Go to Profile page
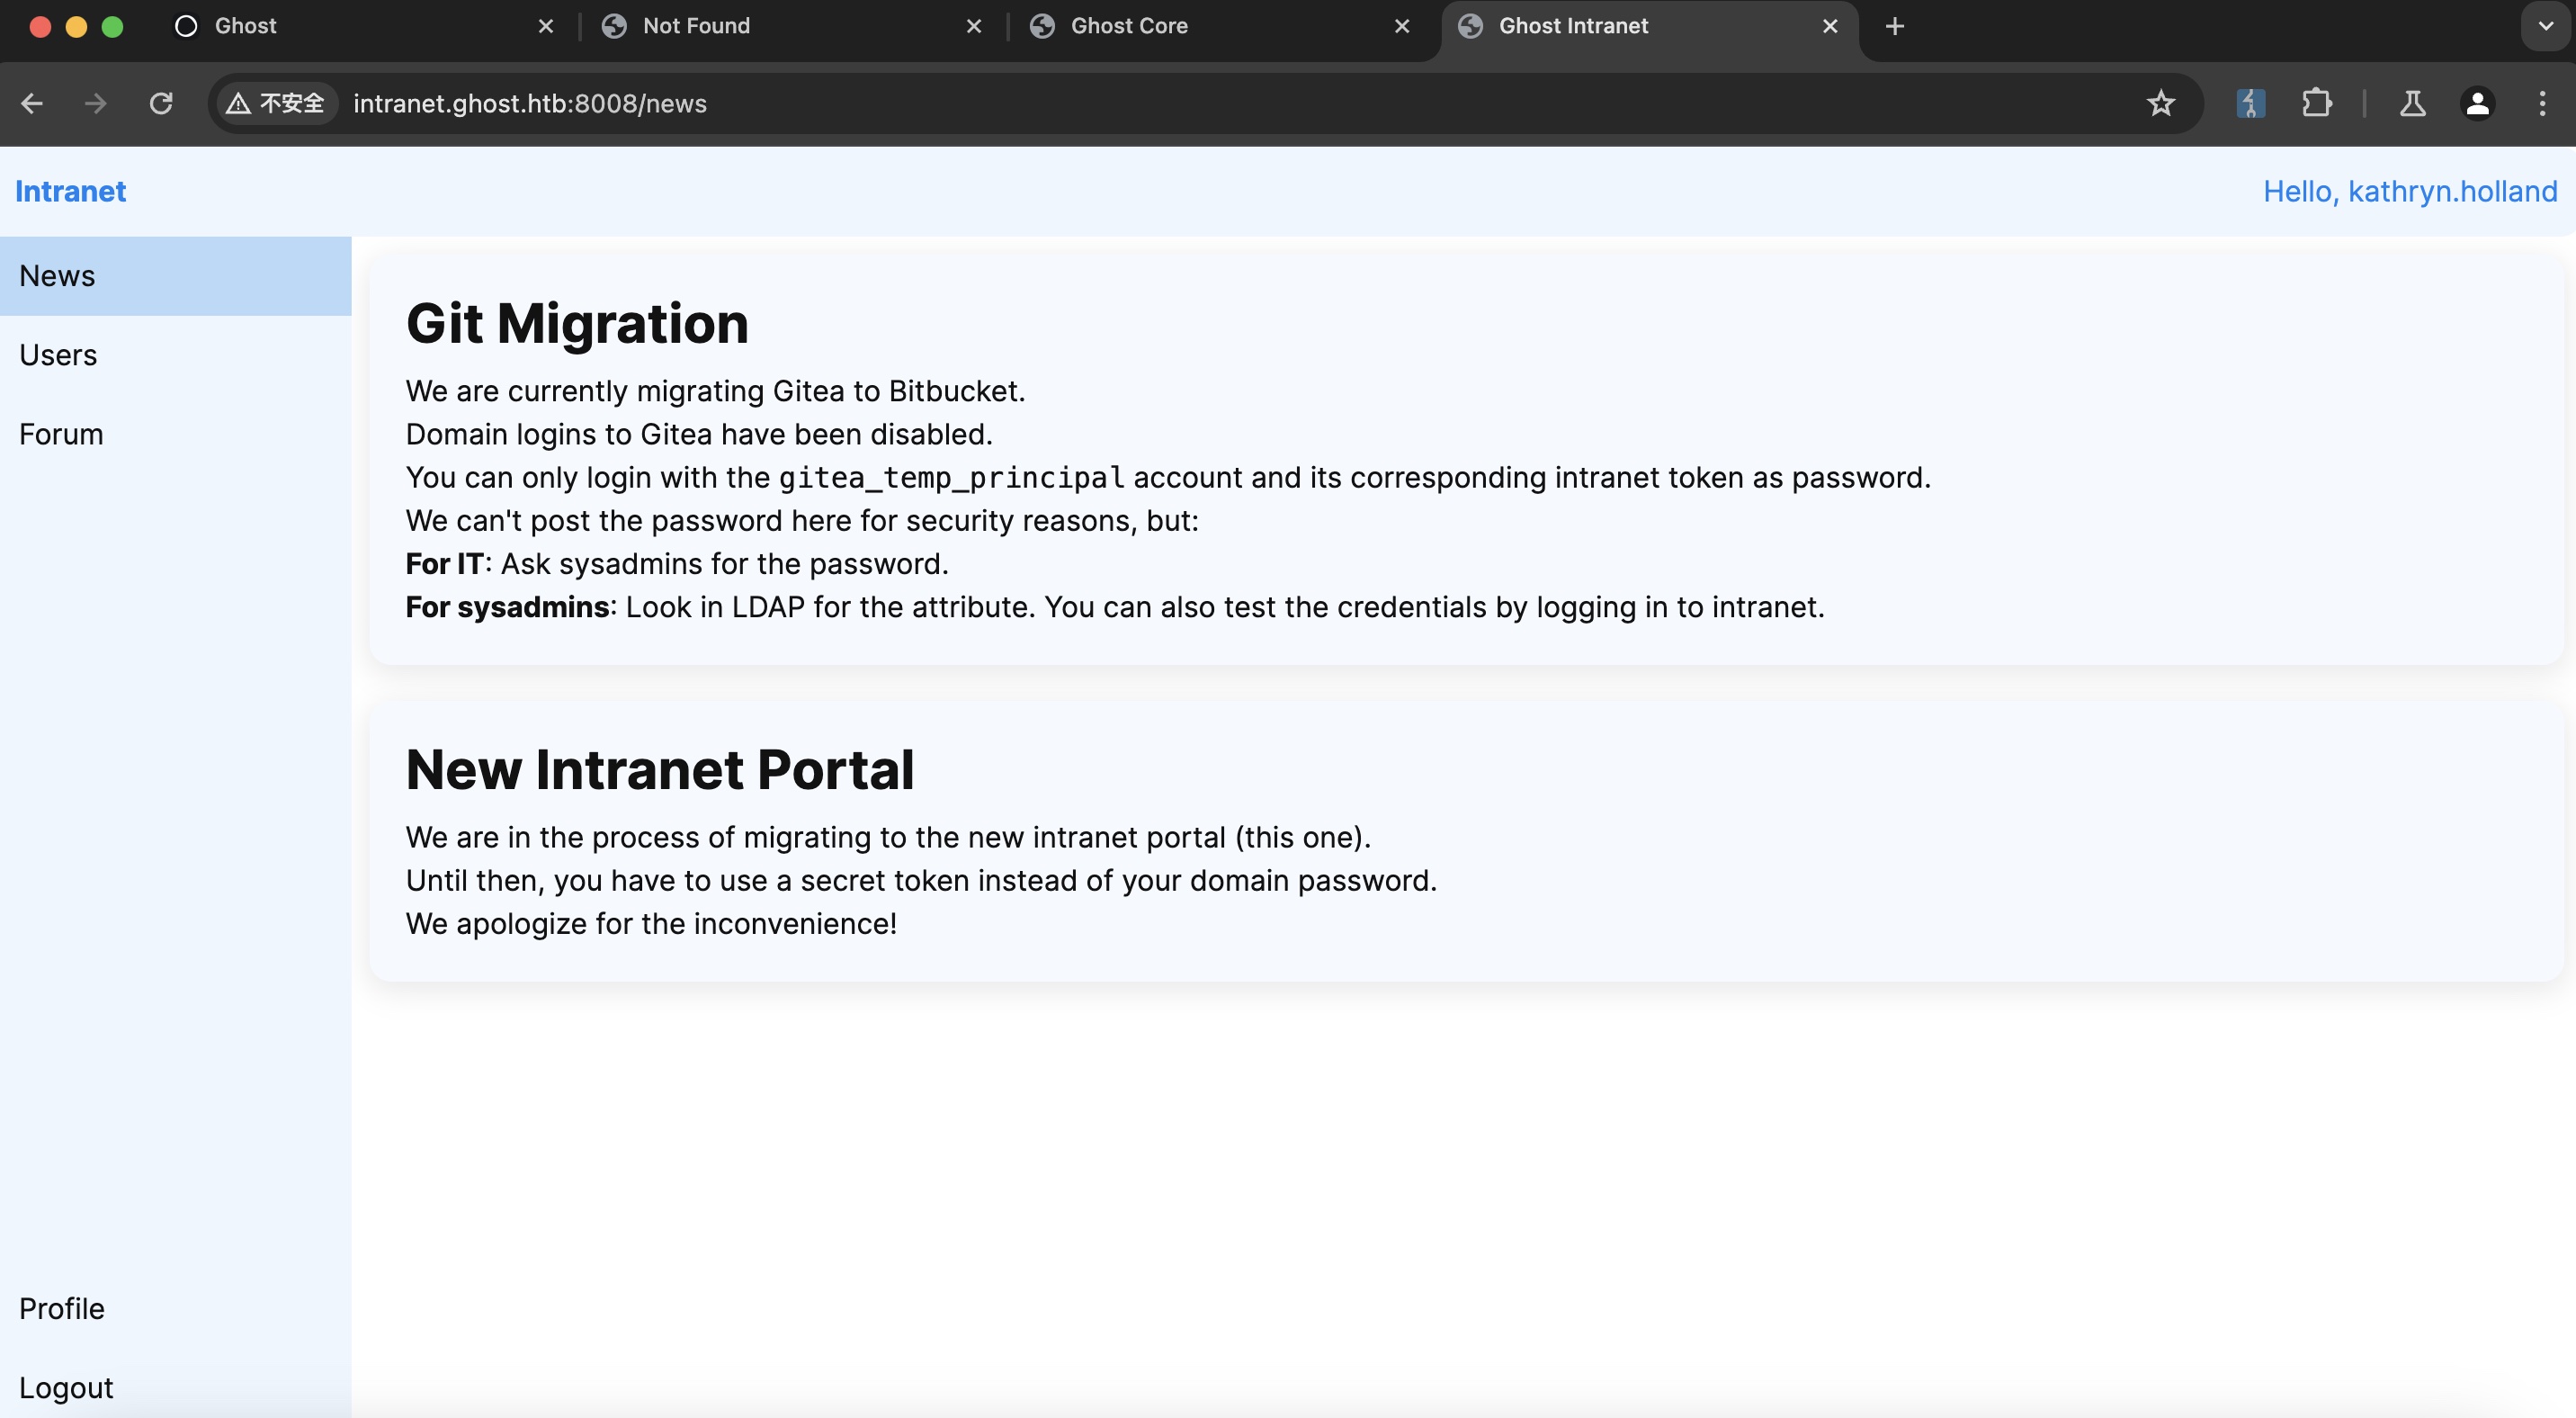The image size is (2576, 1418). (62, 1308)
